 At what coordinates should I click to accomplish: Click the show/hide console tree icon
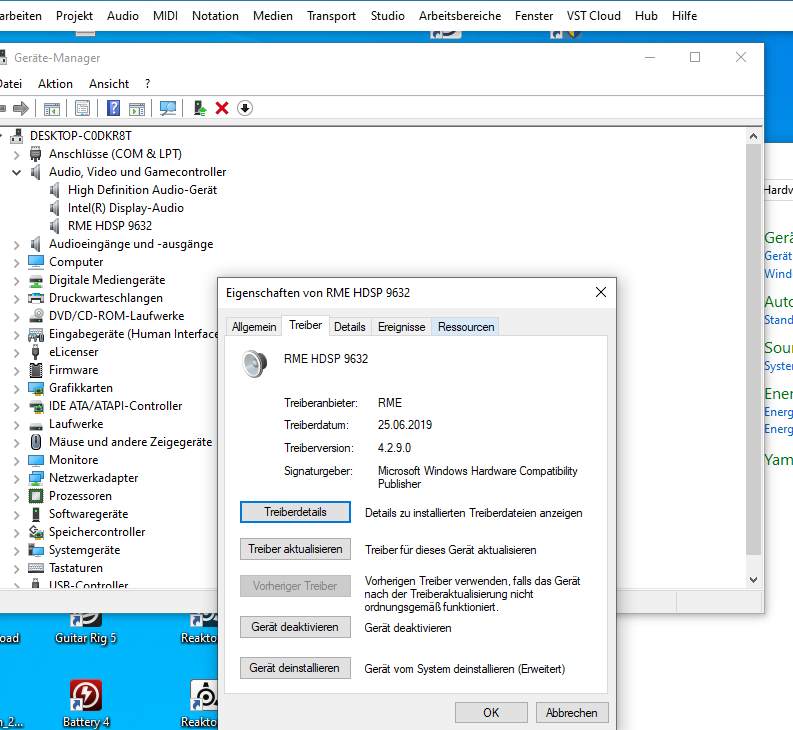(52, 108)
